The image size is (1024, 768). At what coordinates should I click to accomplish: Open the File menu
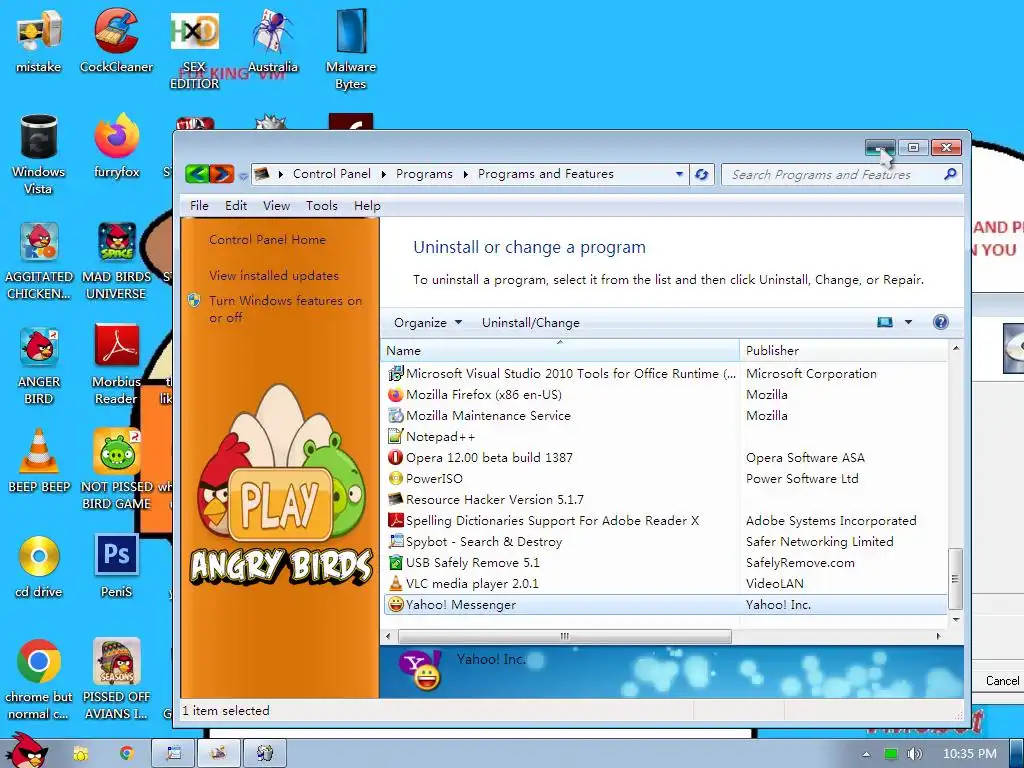(x=199, y=206)
